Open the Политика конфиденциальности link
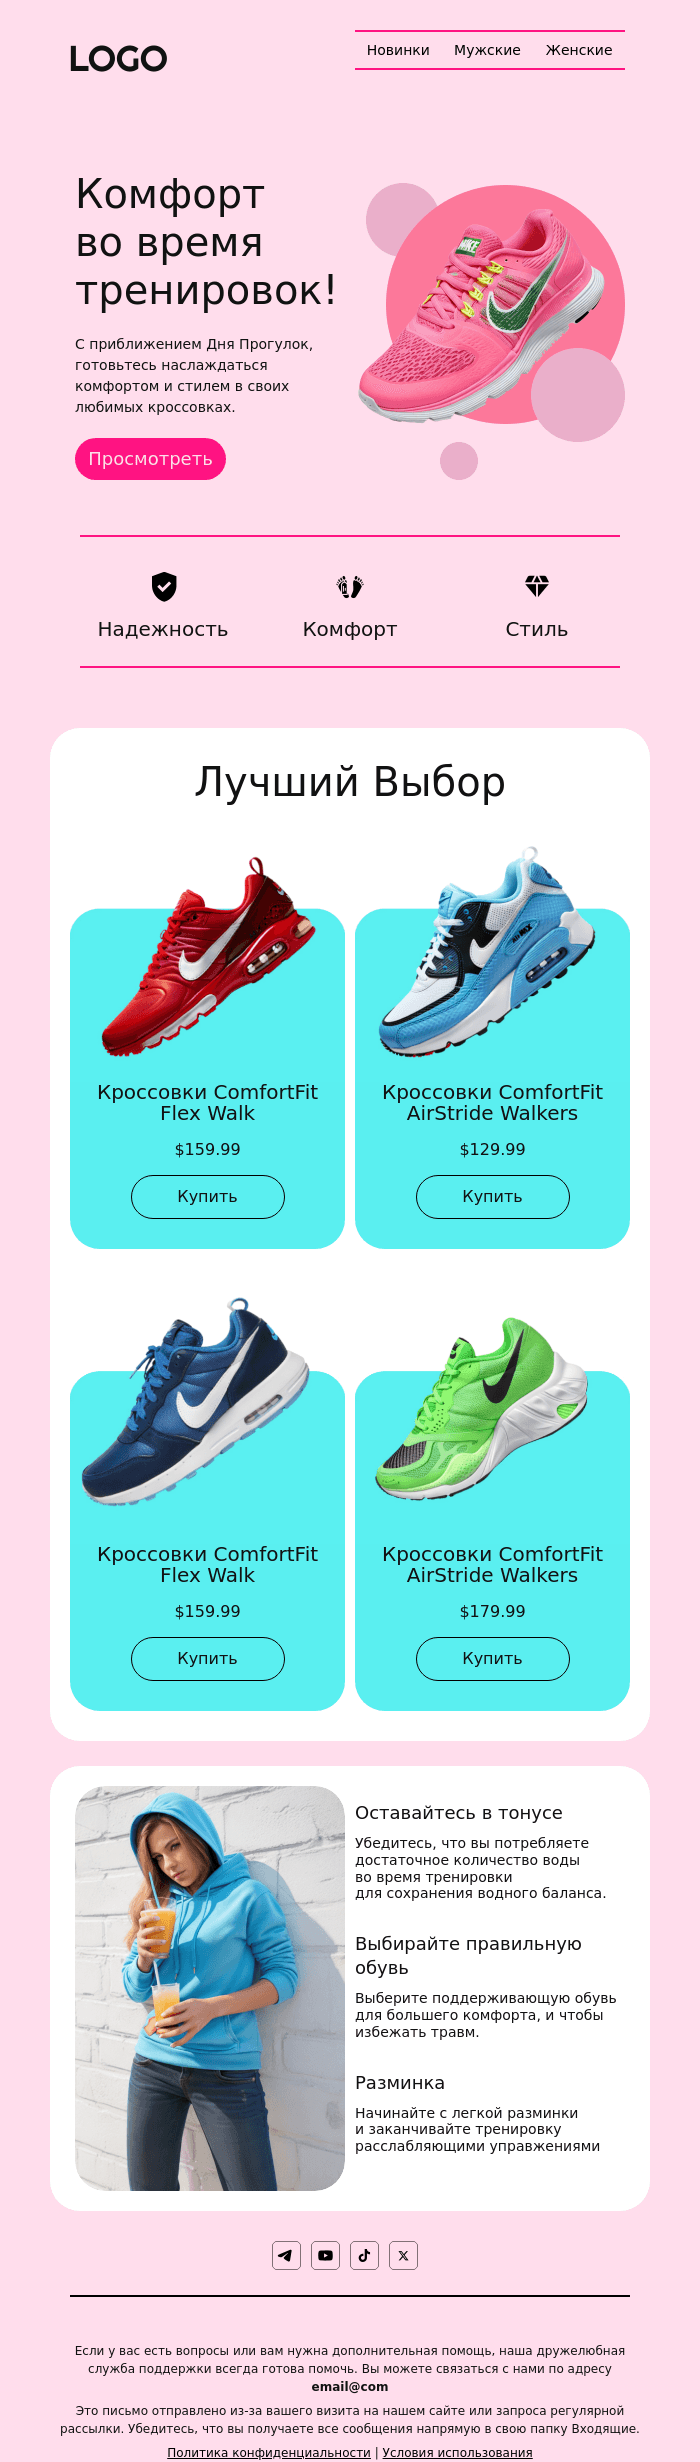 pyautogui.click(x=269, y=2445)
